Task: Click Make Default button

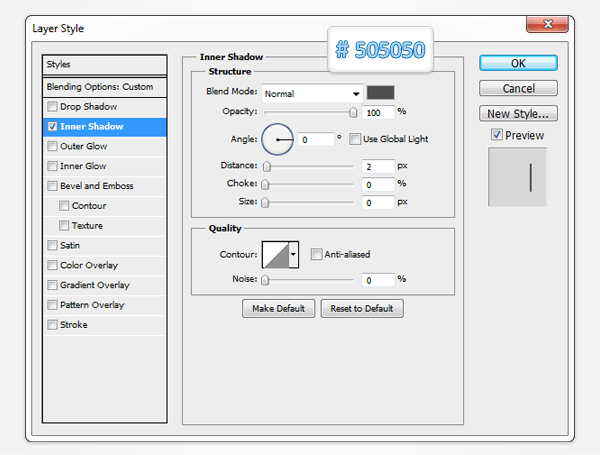Action: click(279, 309)
